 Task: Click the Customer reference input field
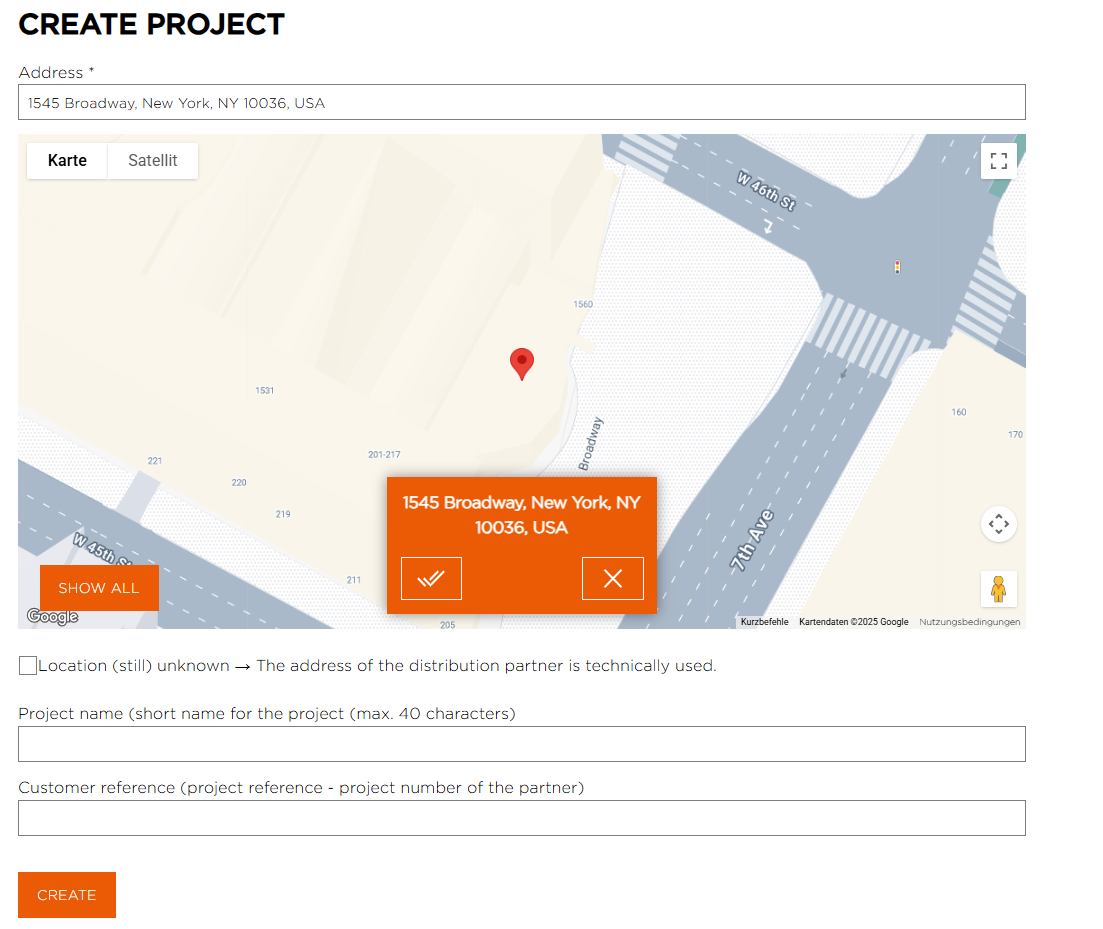coord(521,818)
